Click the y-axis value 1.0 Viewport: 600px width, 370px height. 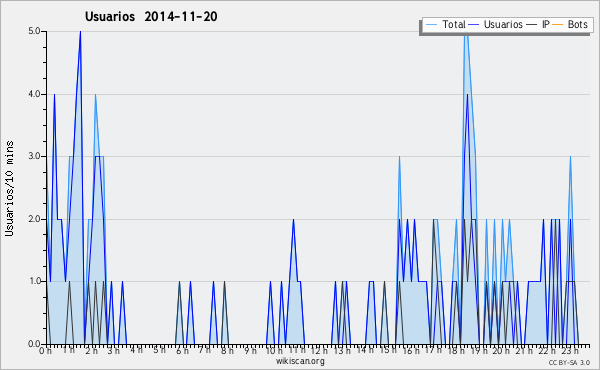[34, 281]
